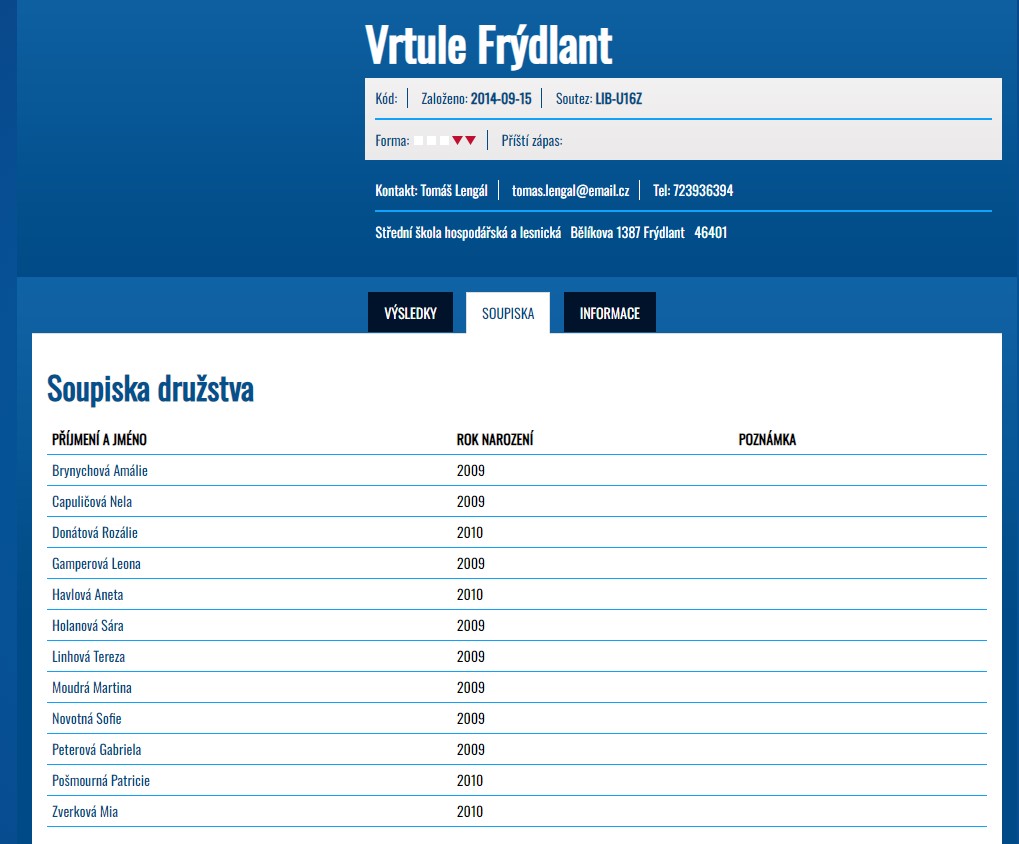Image resolution: width=1019 pixels, height=844 pixels.
Task: Select player Donátová Rozálie
Action: (x=95, y=533)
